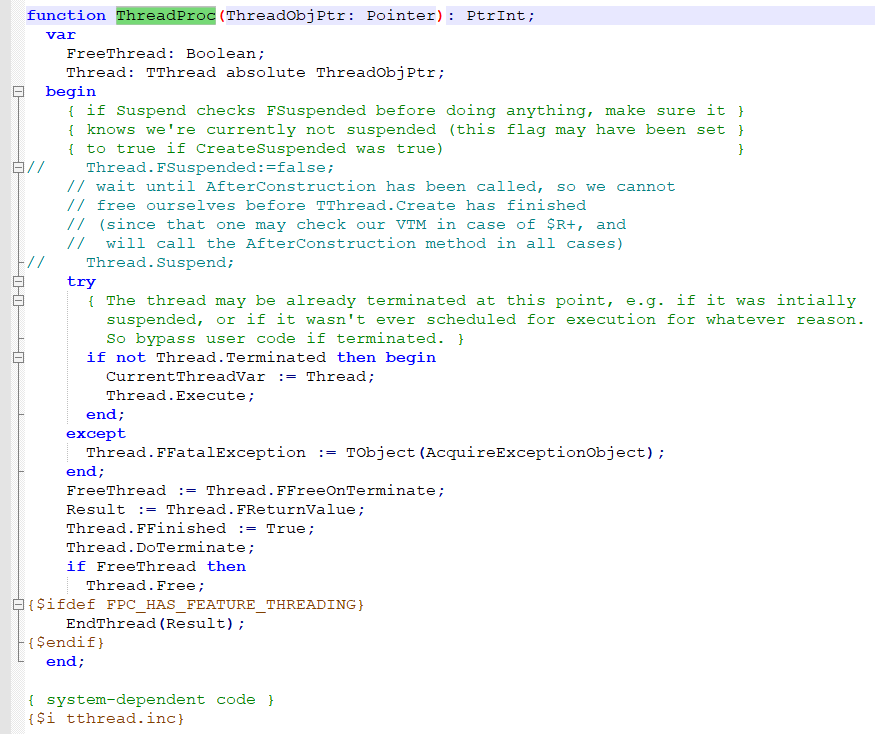The image size is (875, 734).
Task: Click 'Result := Thread.FReturnValue;' line
Action: tap(215, 509)
